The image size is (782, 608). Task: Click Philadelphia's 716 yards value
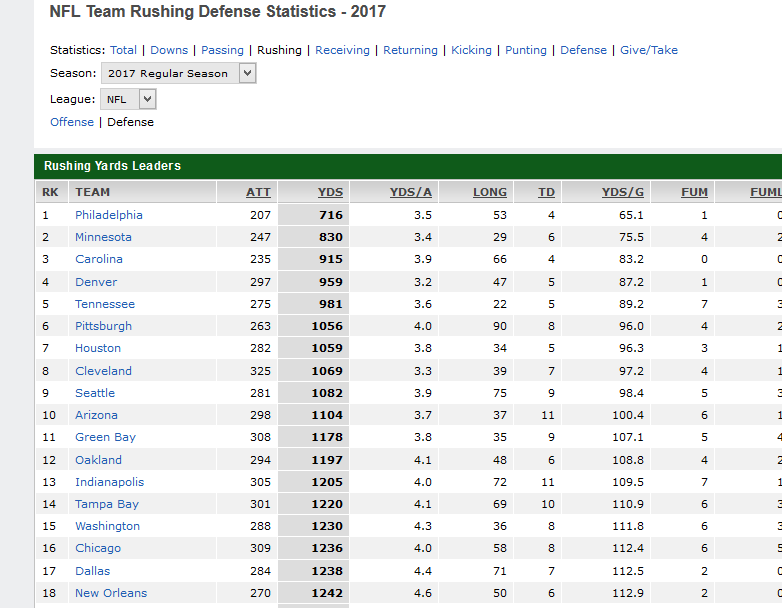331,215
